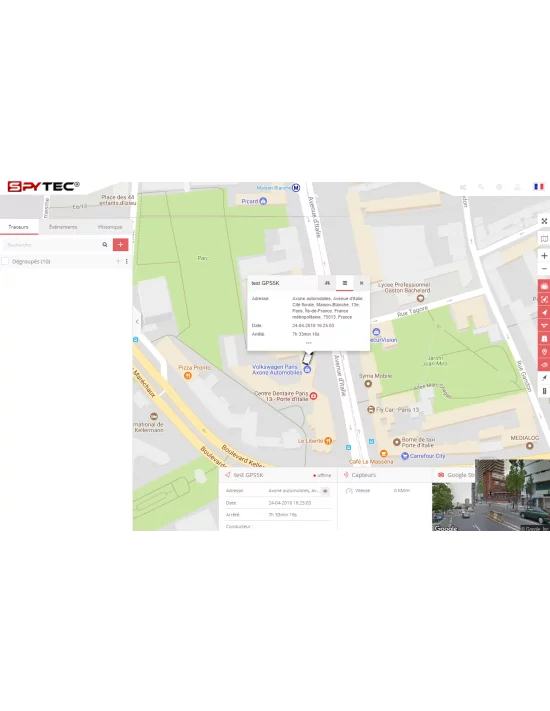Select the list details tab in popup
The image size is (550, 711).
(345, 283)
